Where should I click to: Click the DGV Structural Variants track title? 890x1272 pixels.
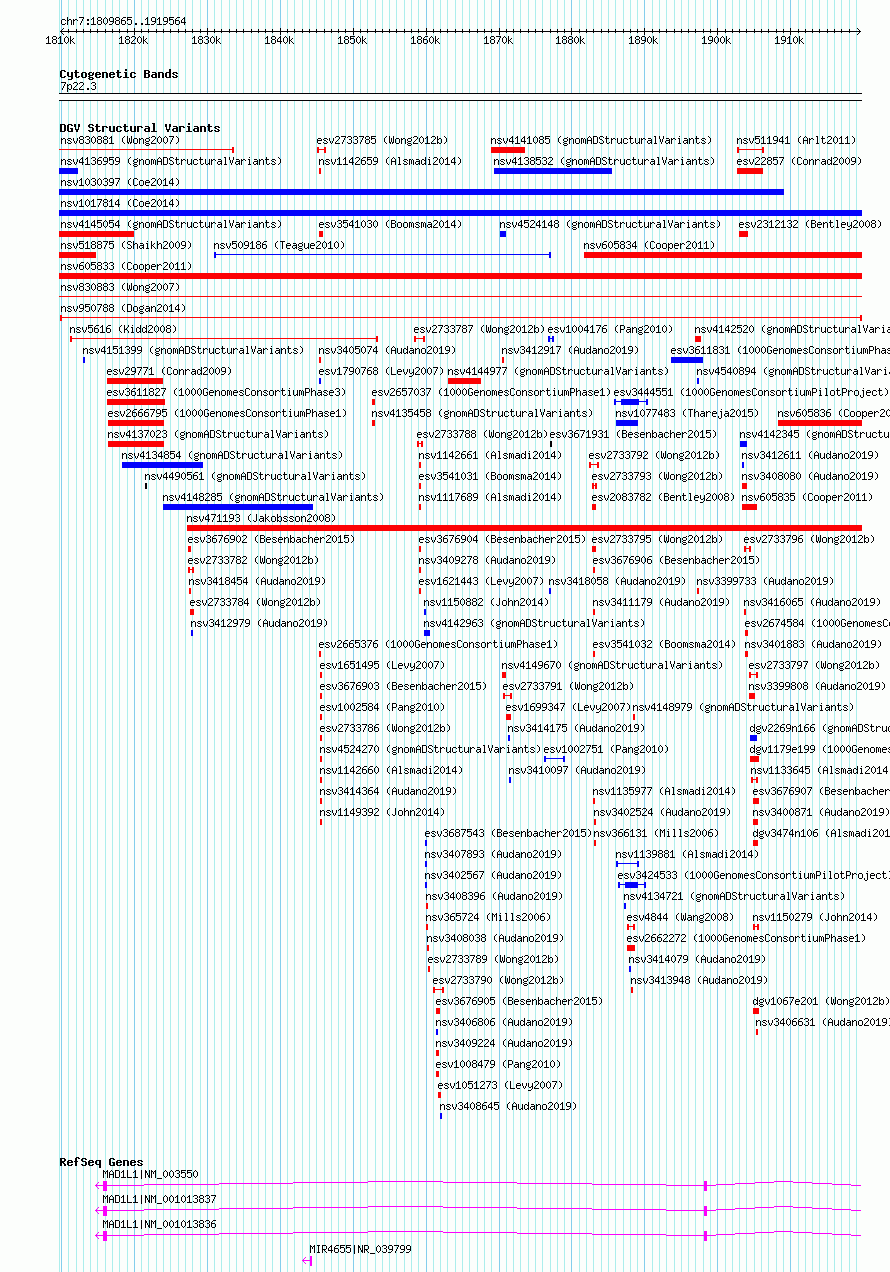pyautogui.click(x=139, y=128)
